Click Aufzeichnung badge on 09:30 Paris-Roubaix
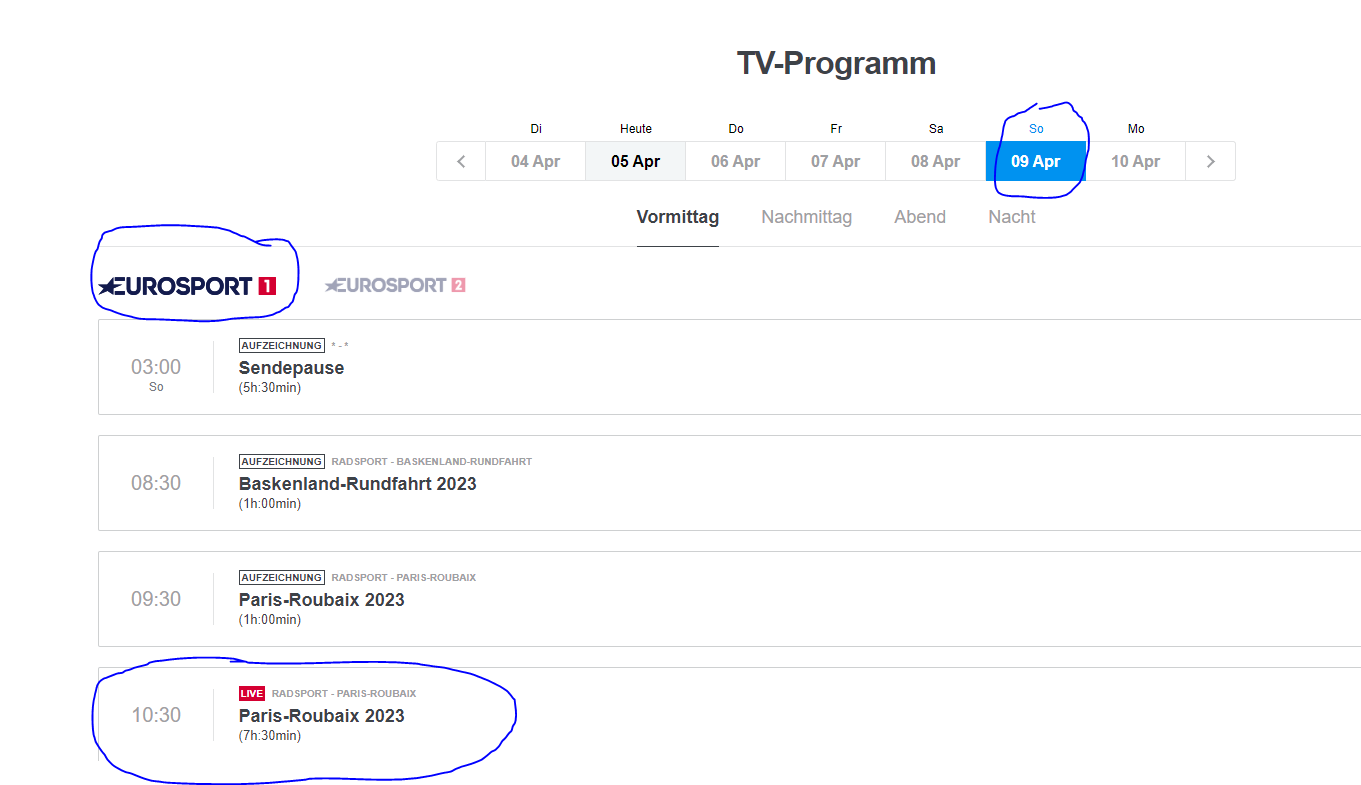 (281, 577)
